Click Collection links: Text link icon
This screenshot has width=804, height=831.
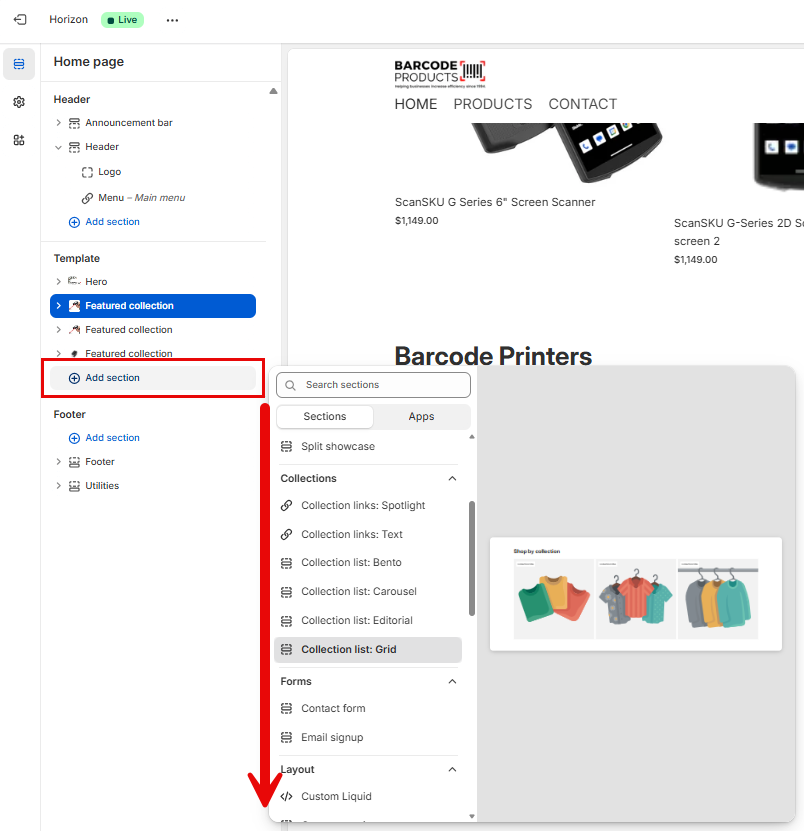[x=286, y=534]
